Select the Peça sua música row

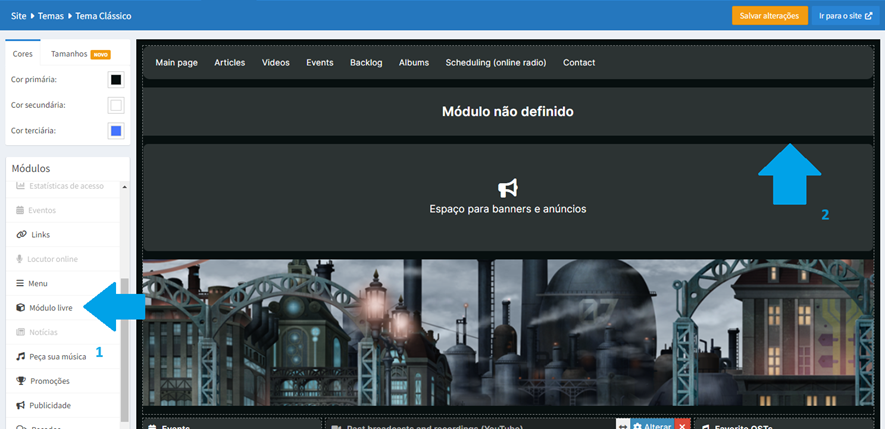(63, 357)
